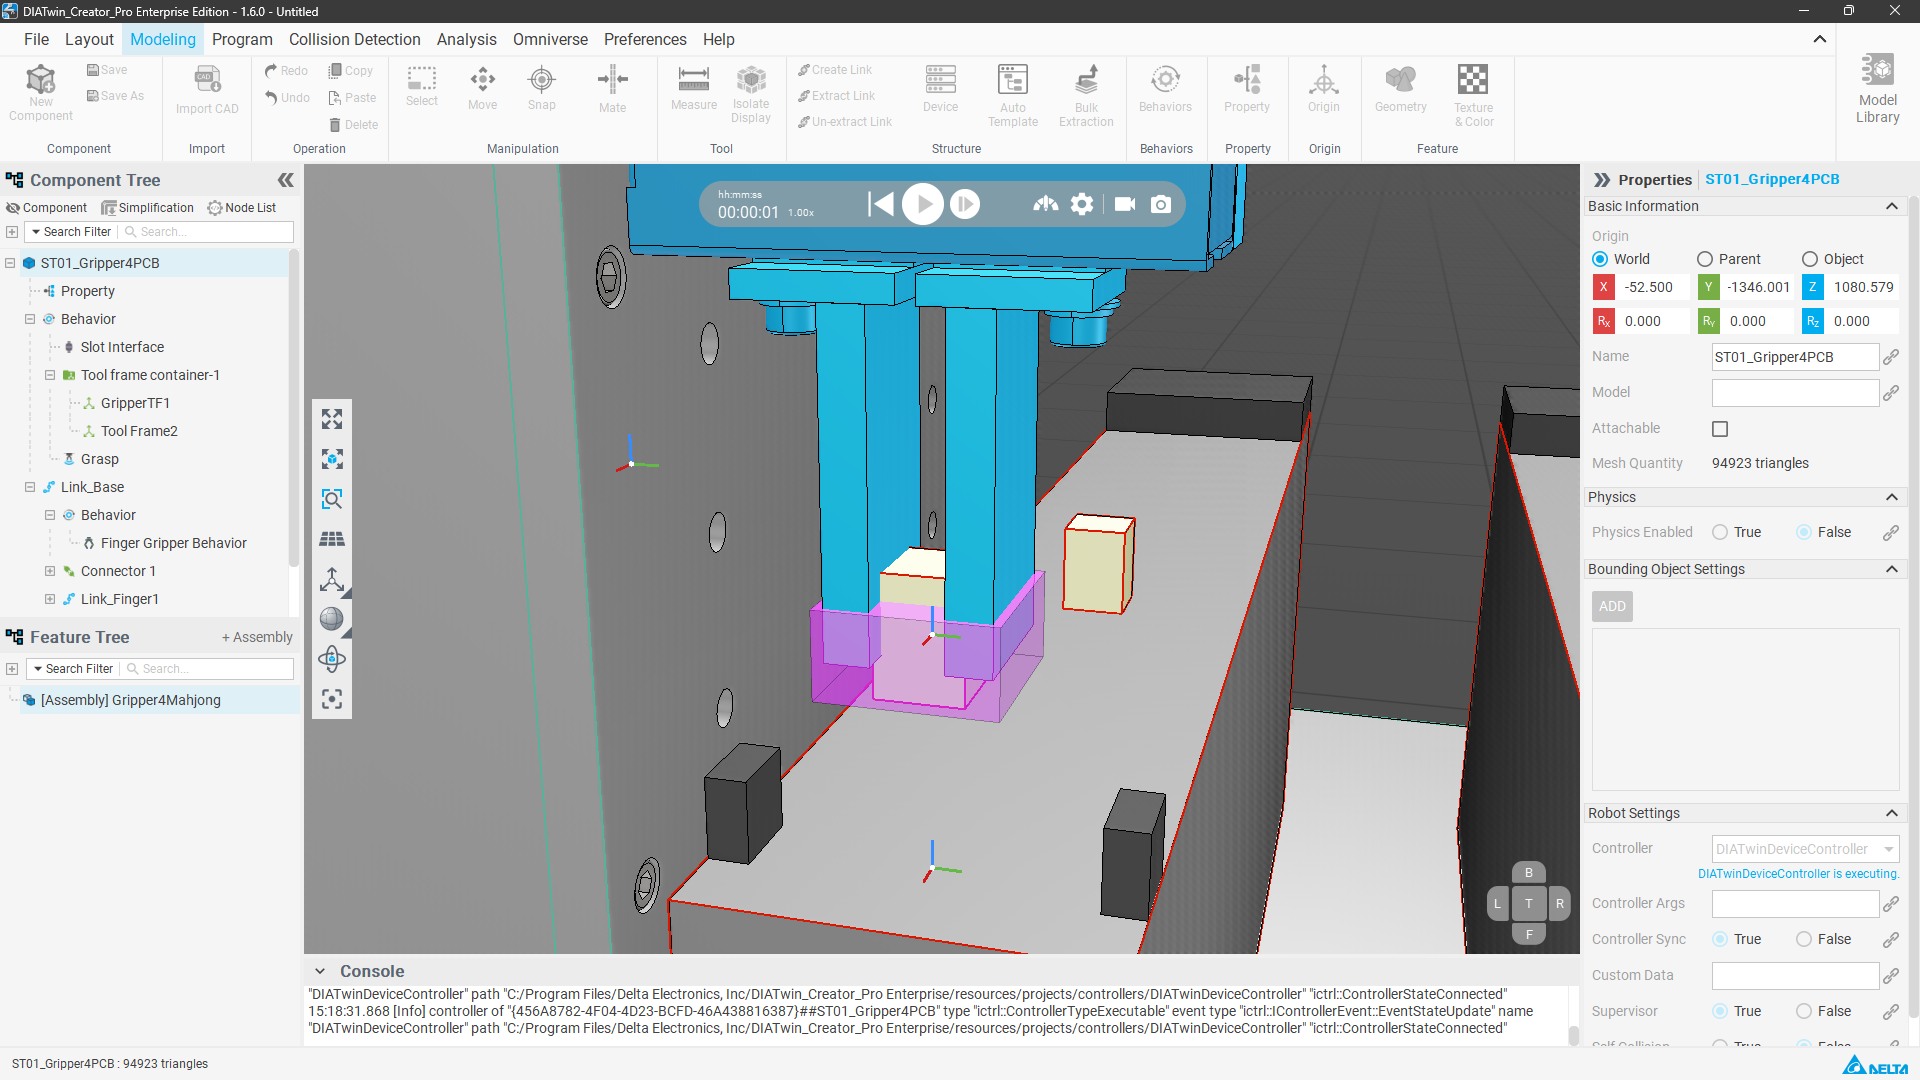
Task: Collapse the Physics section
Action: point(1891,497)
